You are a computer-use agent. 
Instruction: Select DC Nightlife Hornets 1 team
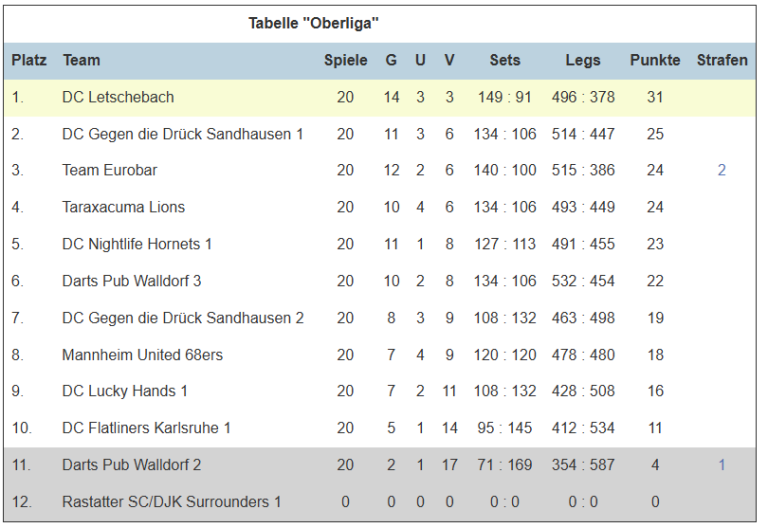pyautogui.click(x=137, y=244)
